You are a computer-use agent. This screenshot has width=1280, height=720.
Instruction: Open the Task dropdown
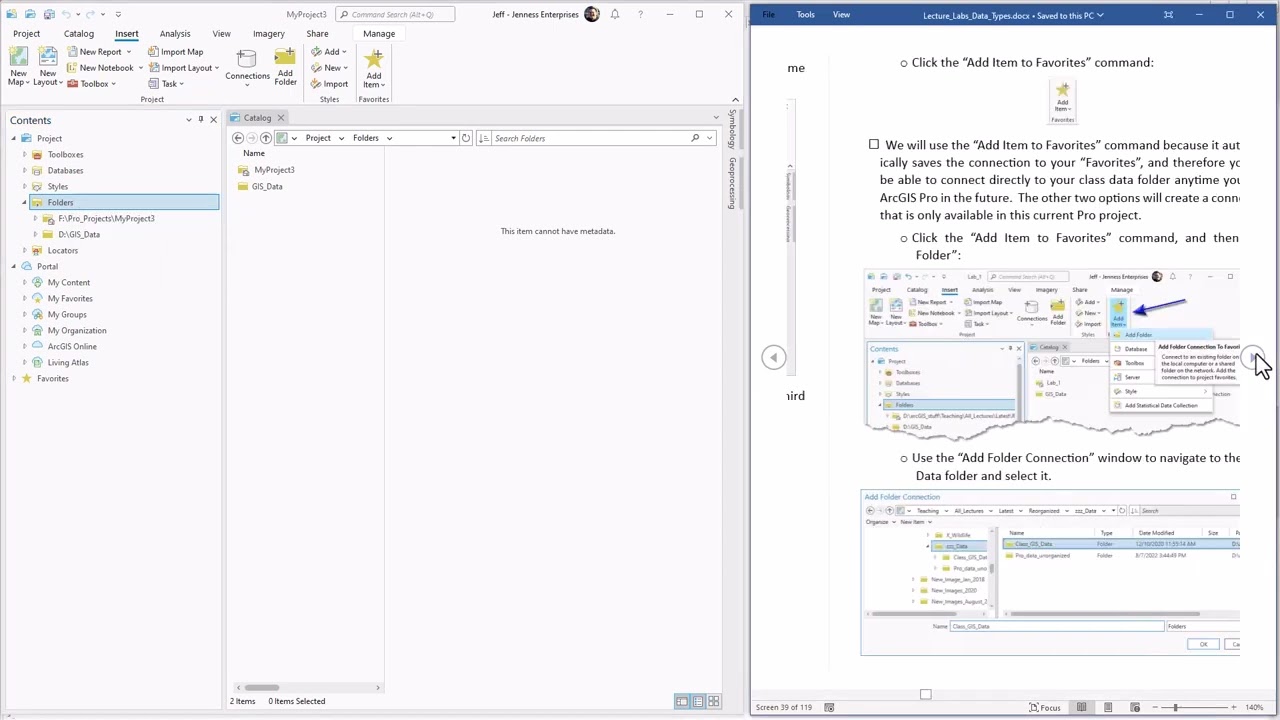click(181, 84)
